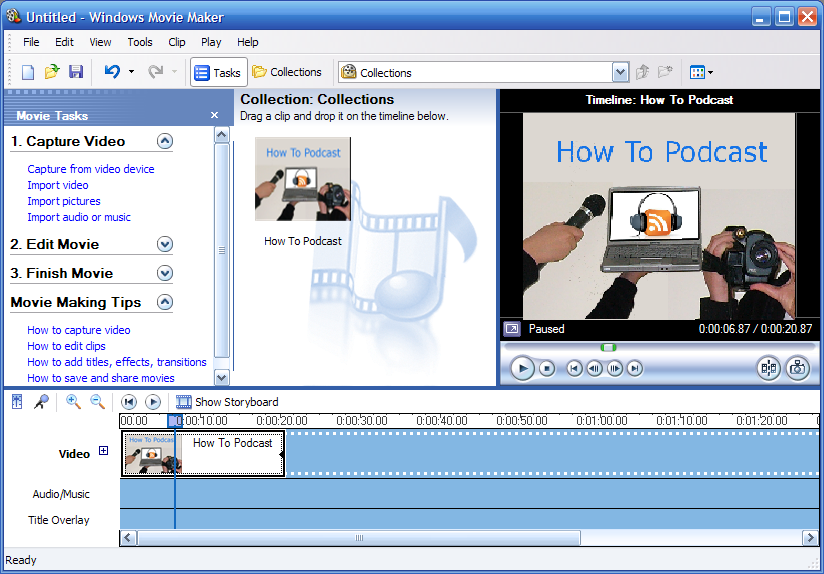Select the How To Podcast clip thumbnail
This screenshot has width=824, height=574.
pos(303,179)
